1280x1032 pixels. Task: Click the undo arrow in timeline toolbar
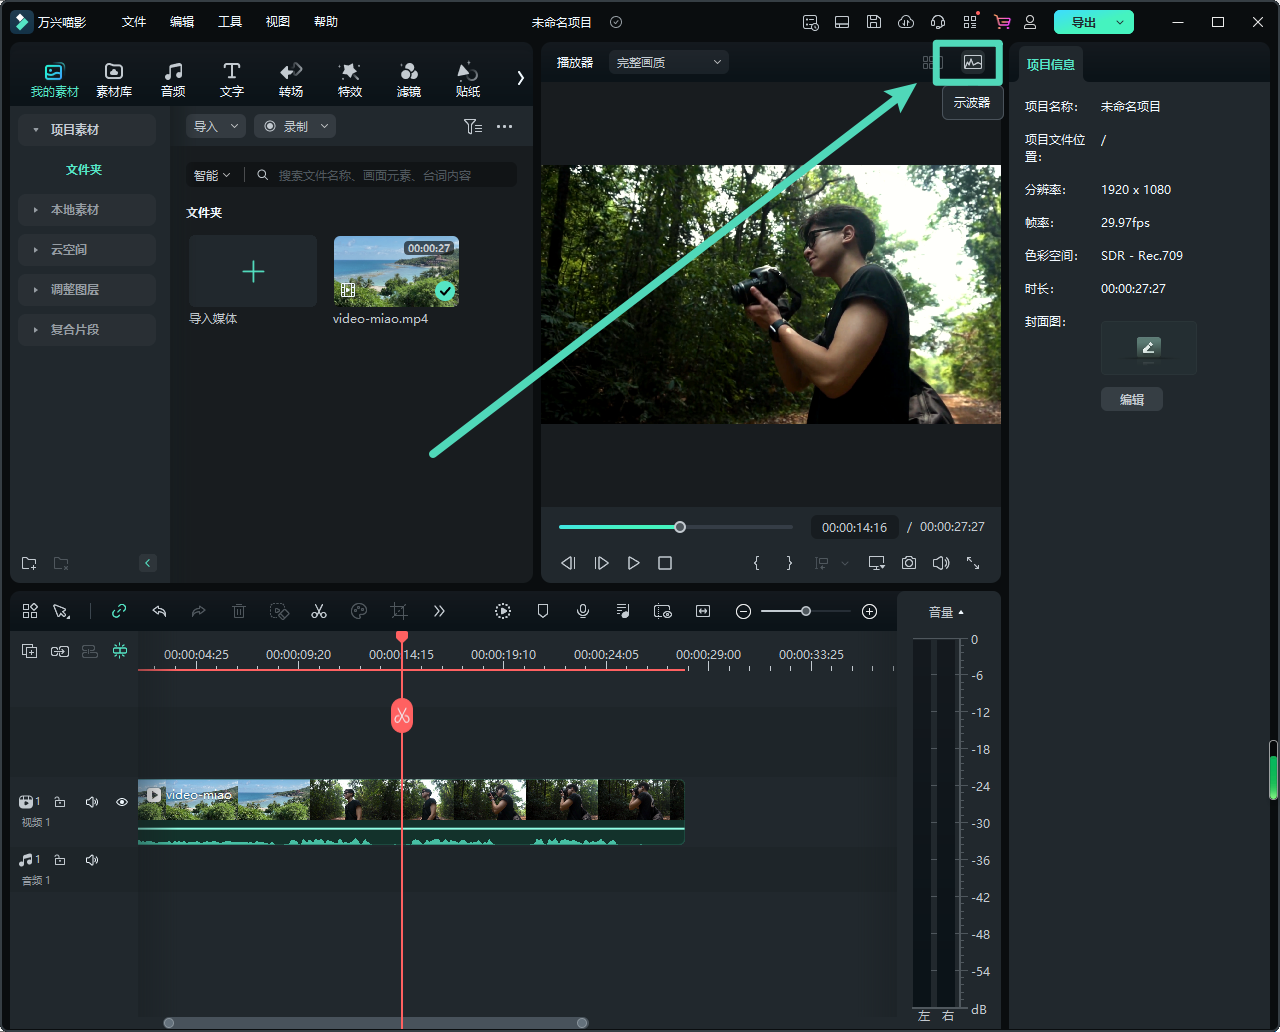click(159, 611)
